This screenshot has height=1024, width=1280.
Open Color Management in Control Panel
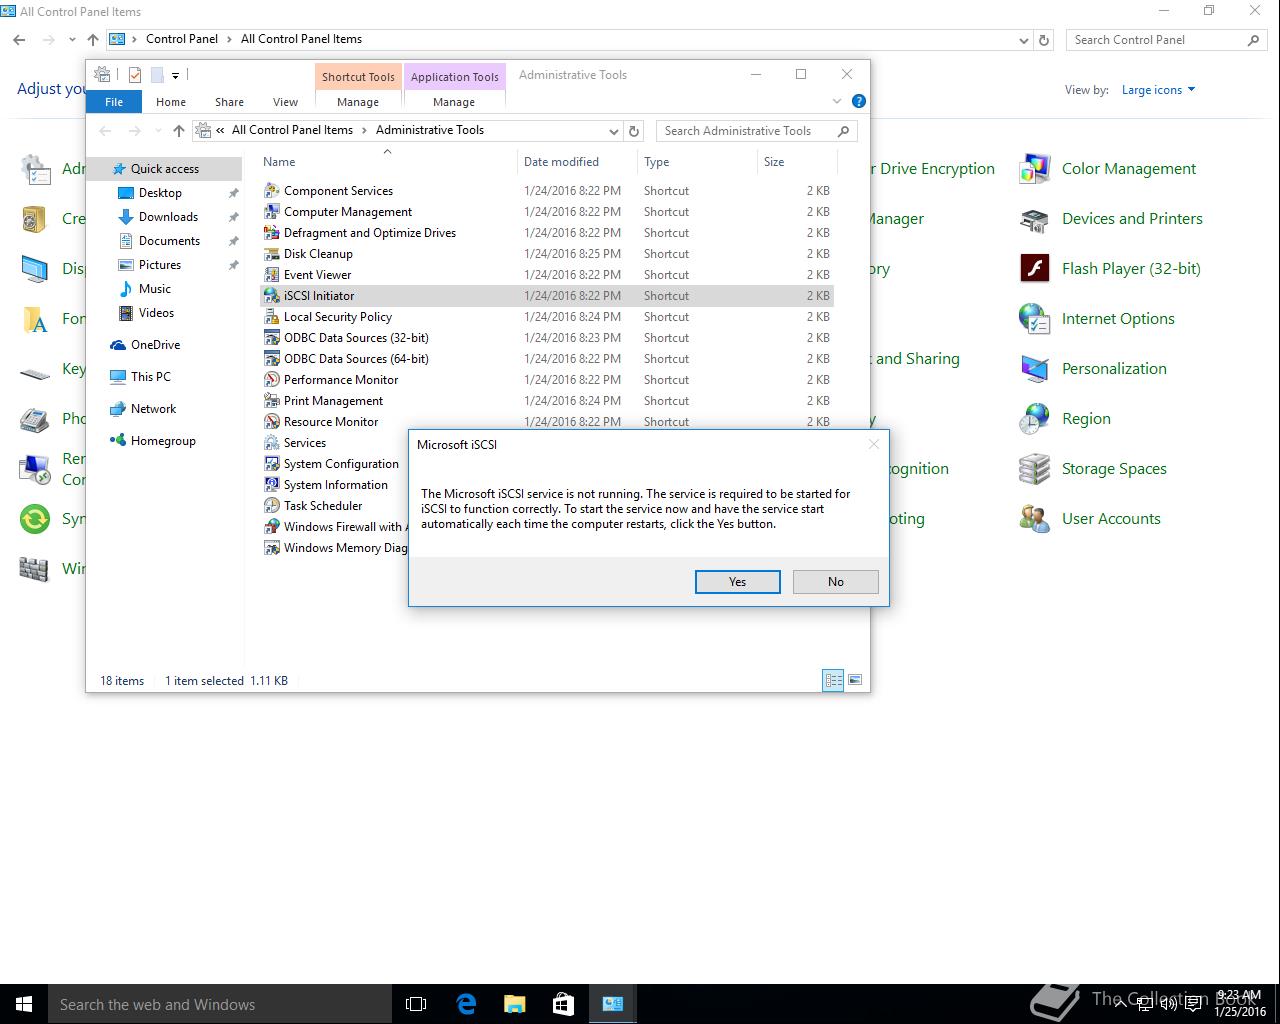click(1108, 169)
